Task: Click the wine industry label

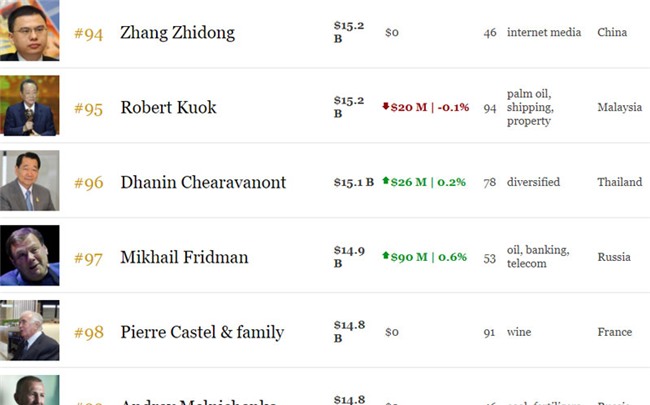Action: [x=519, y=332]
